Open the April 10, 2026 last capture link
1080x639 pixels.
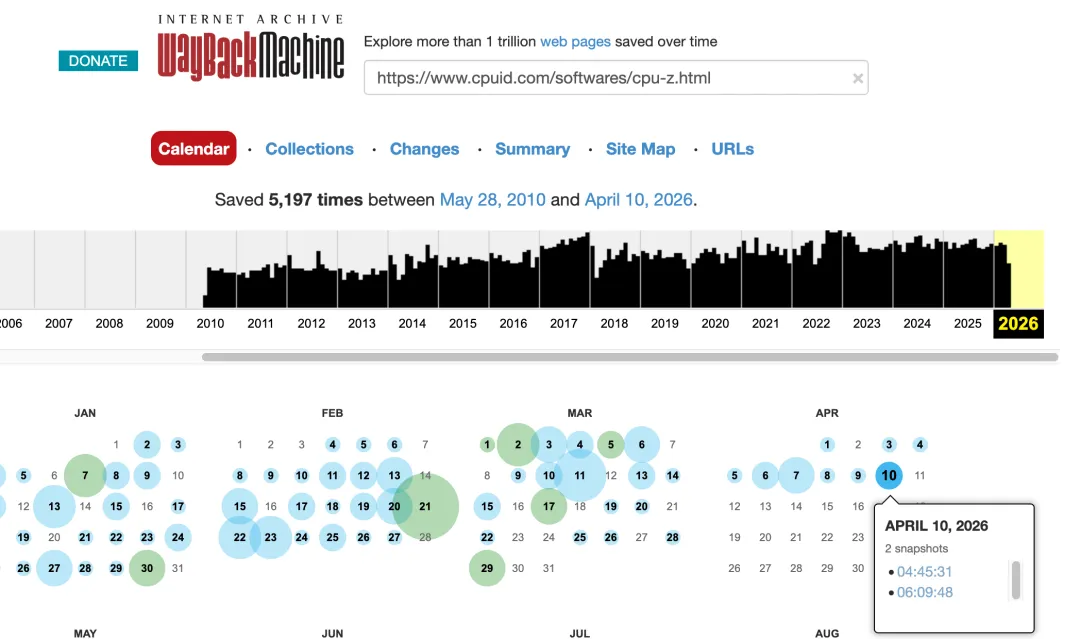638,200
